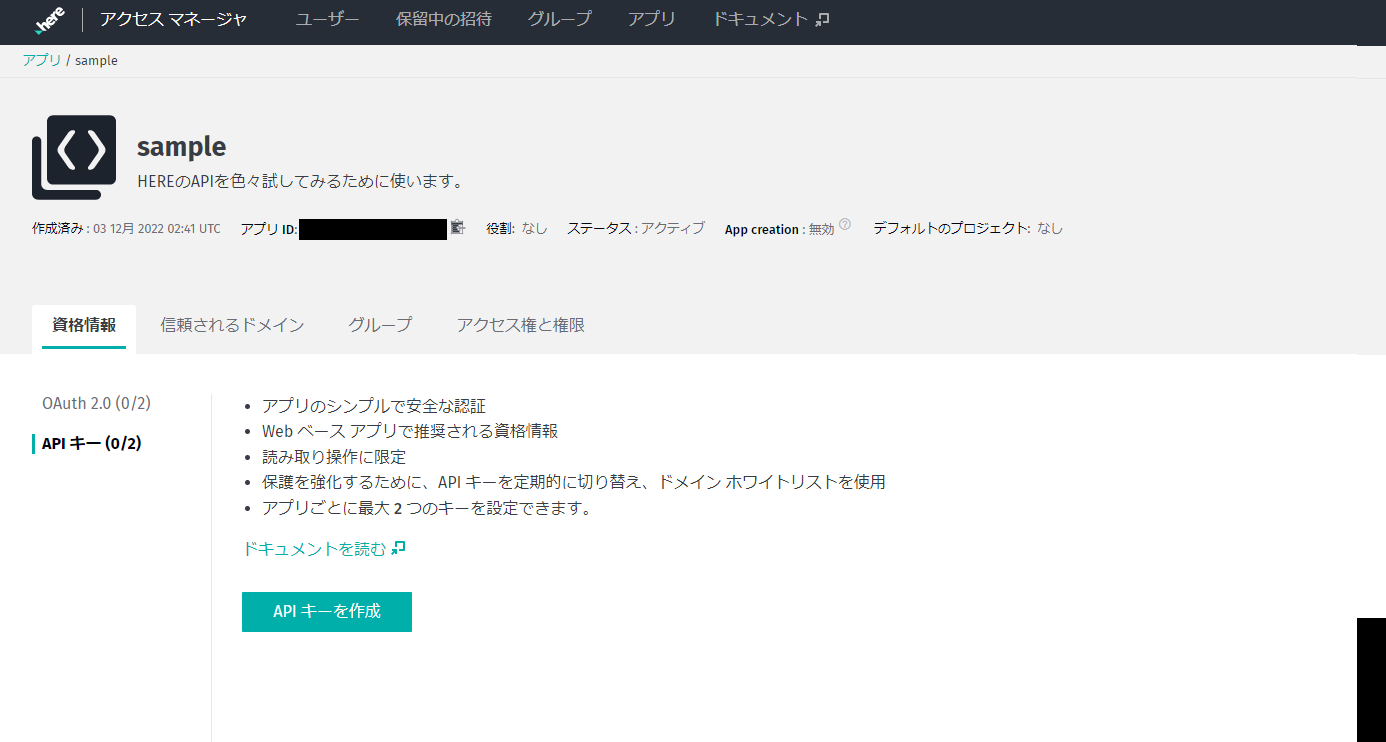Switch to the グループ tab below the app header
1386x742 pixels.
380,325
